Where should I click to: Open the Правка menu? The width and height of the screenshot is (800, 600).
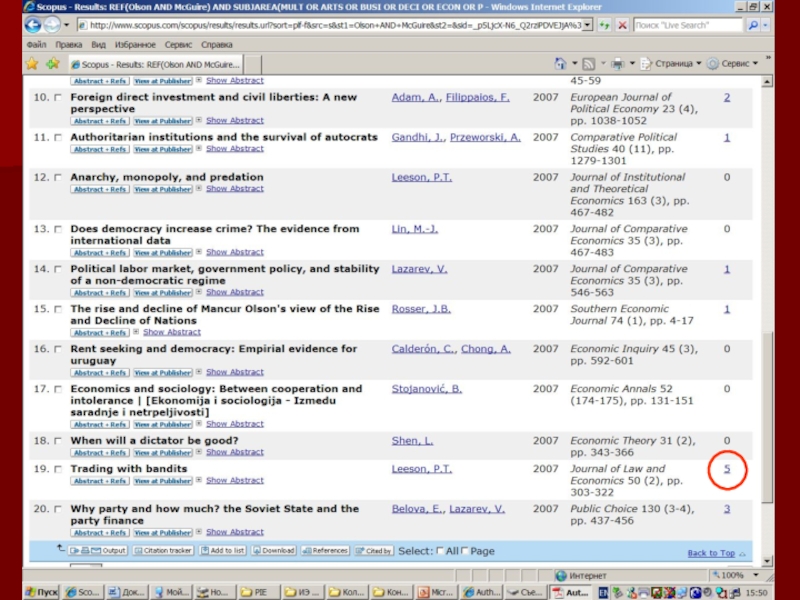pos(69,45)
